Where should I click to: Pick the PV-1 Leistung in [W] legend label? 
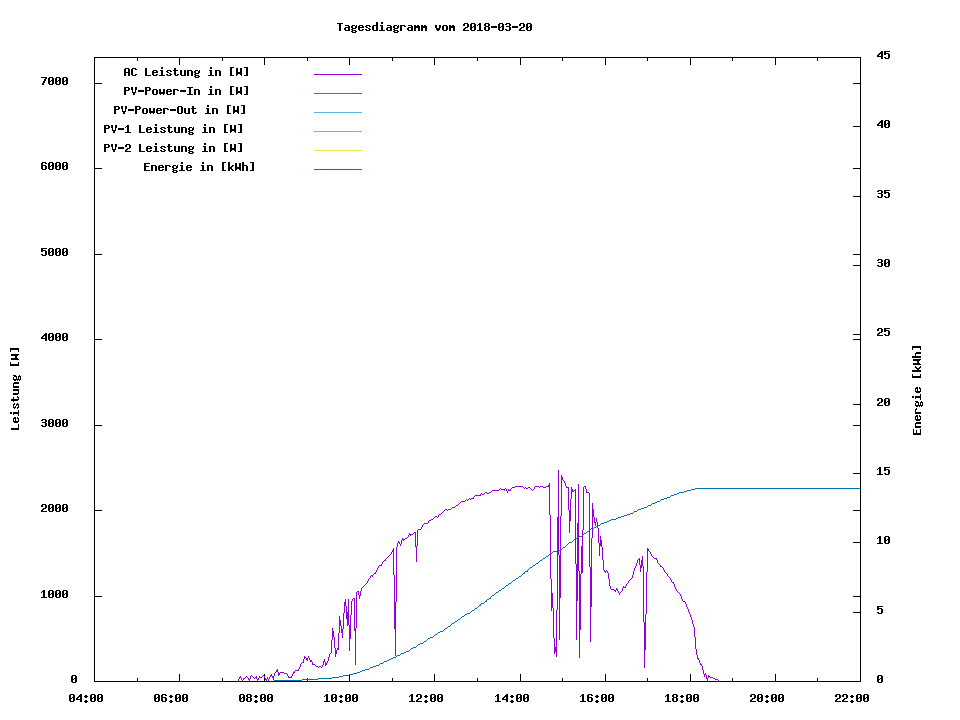(173, 129)
